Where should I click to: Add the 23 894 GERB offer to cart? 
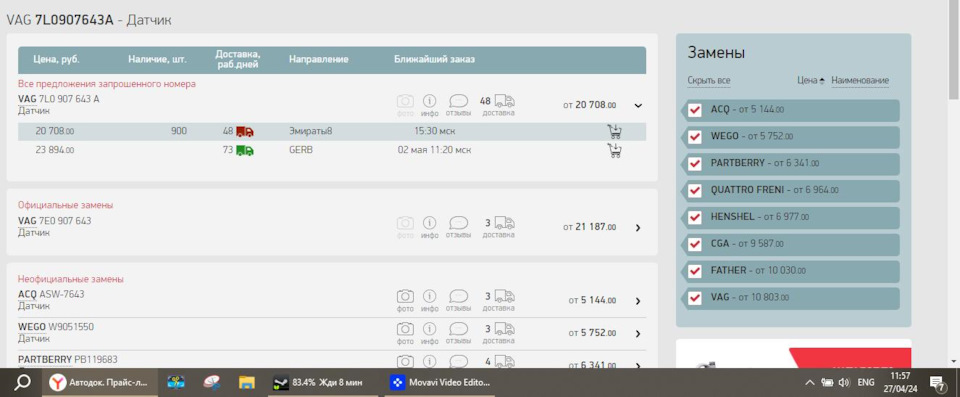pos(614,150)
